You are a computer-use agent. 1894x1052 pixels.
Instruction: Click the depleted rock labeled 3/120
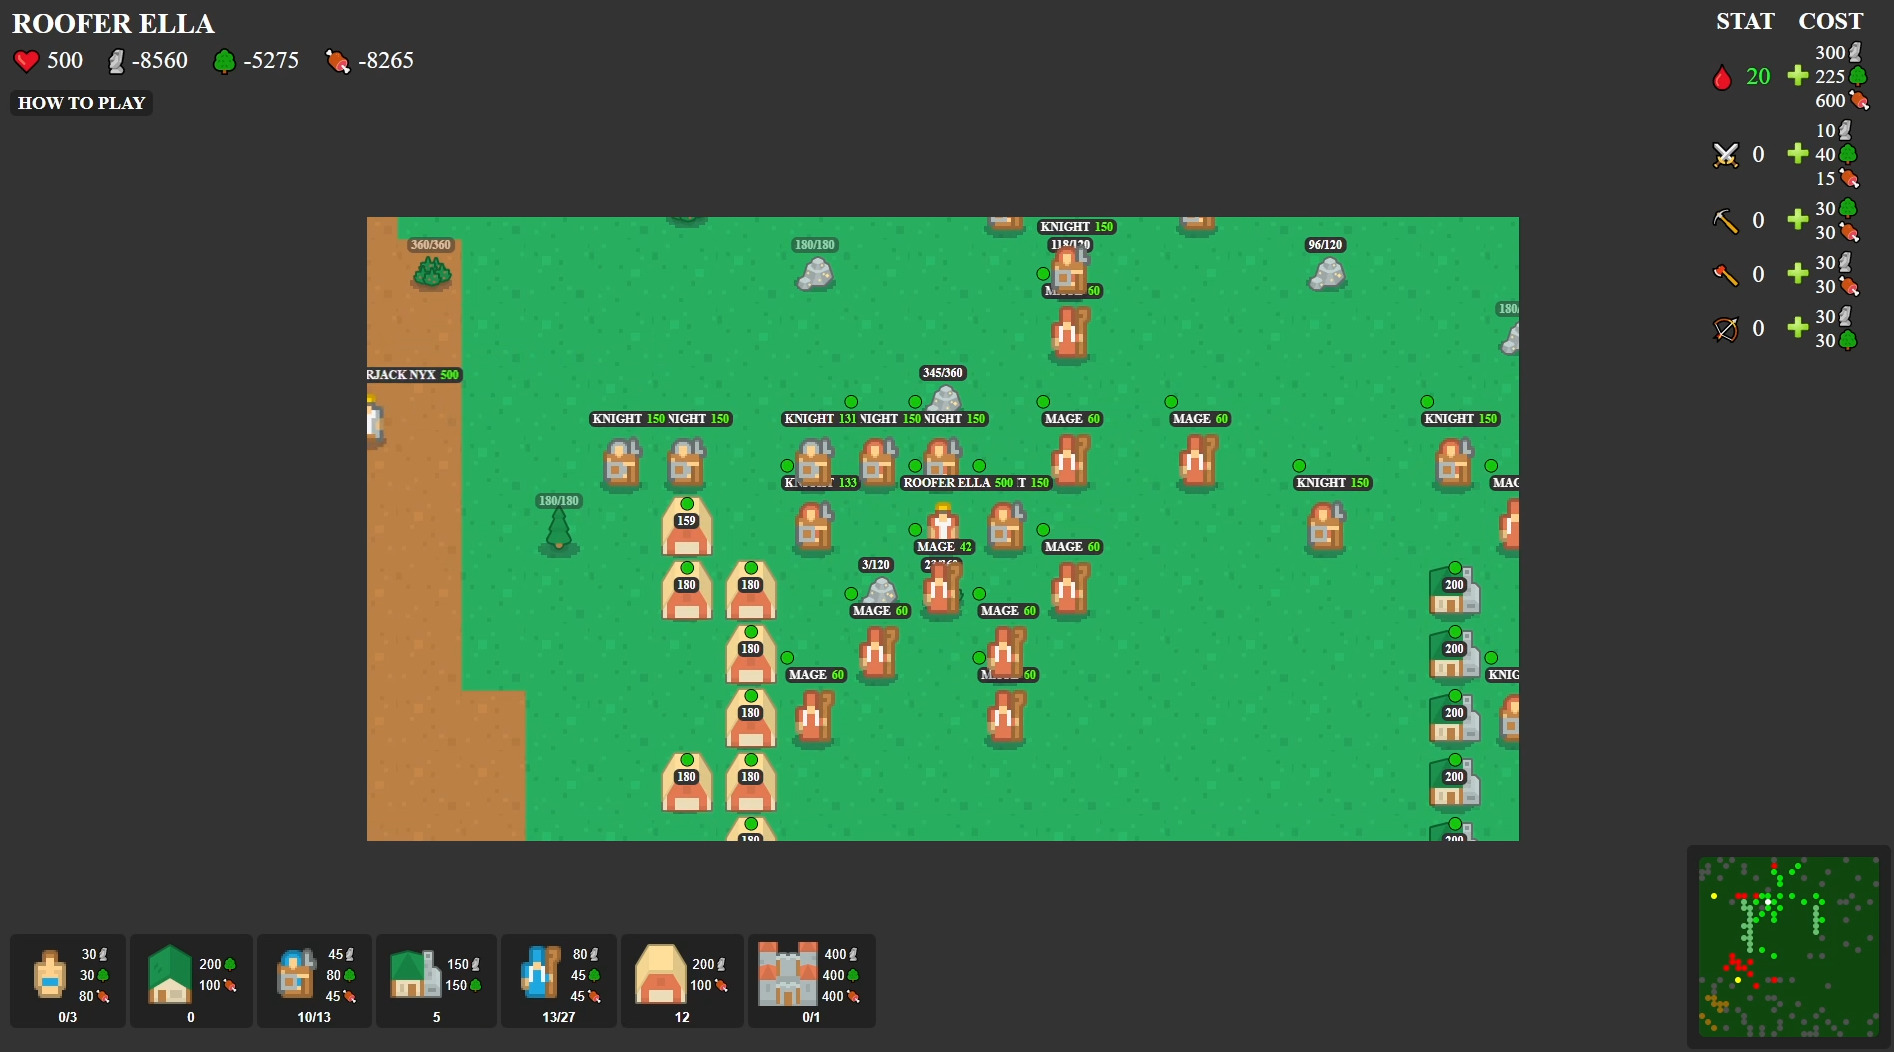click(879, 589)
